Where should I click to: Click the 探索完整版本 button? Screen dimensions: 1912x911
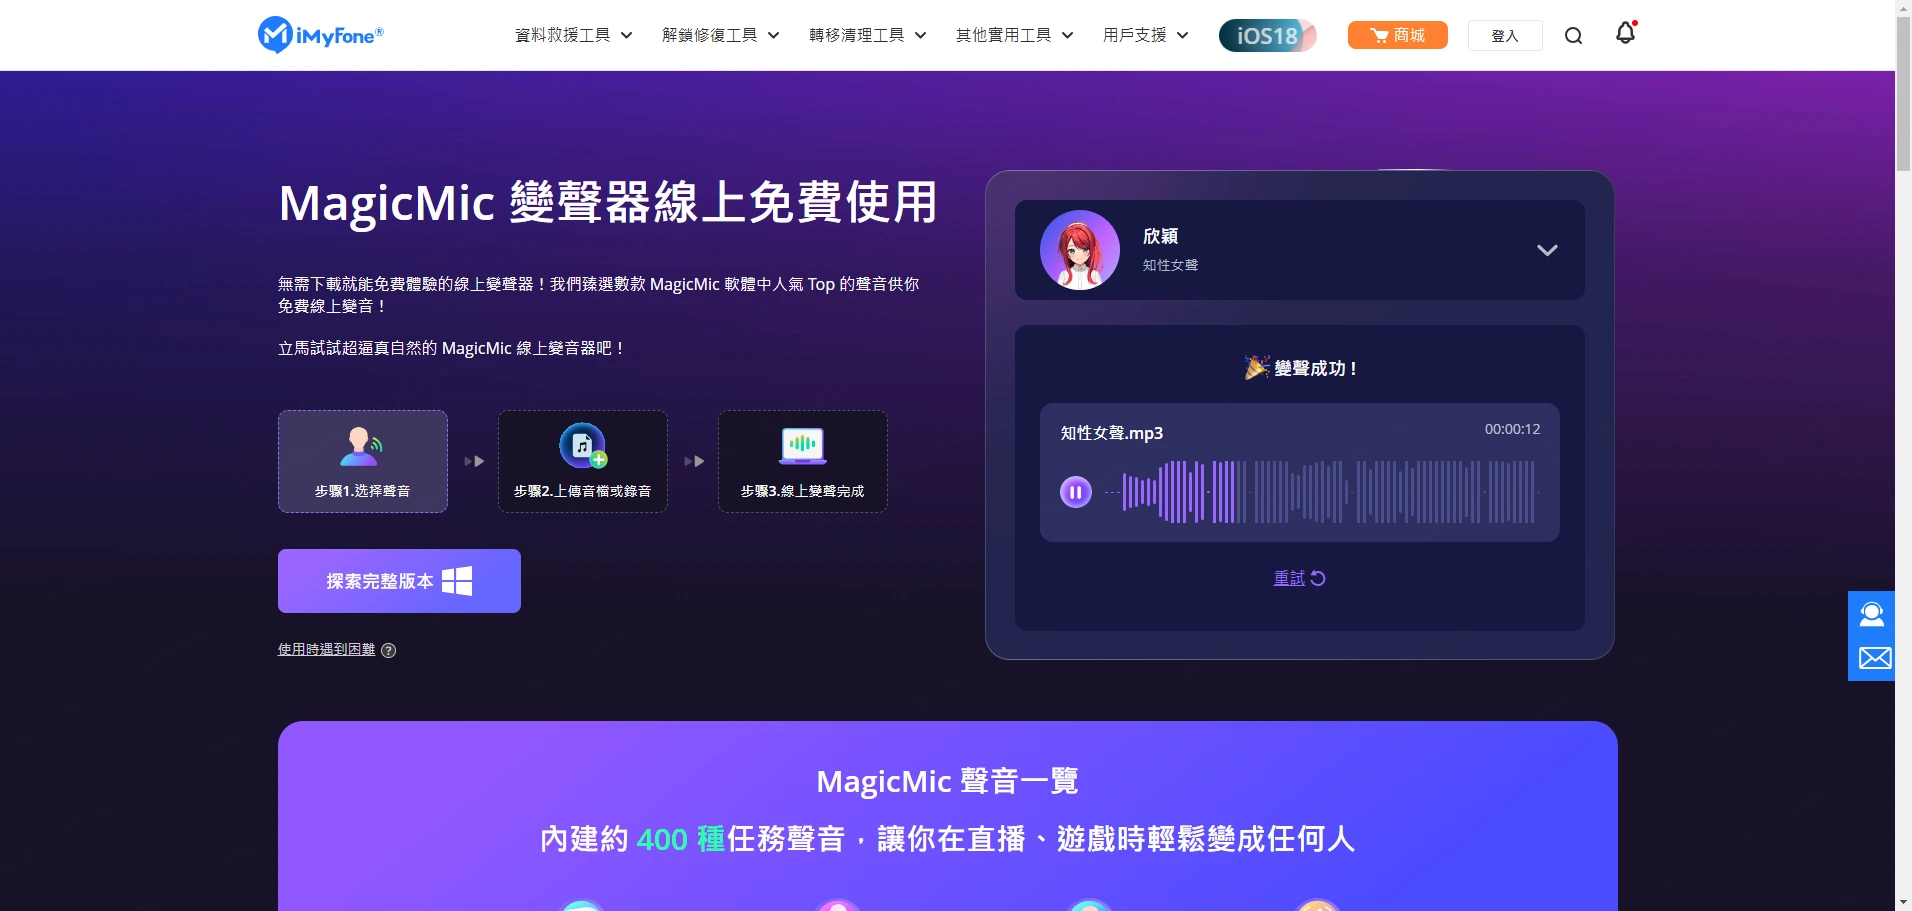(399, 581)
